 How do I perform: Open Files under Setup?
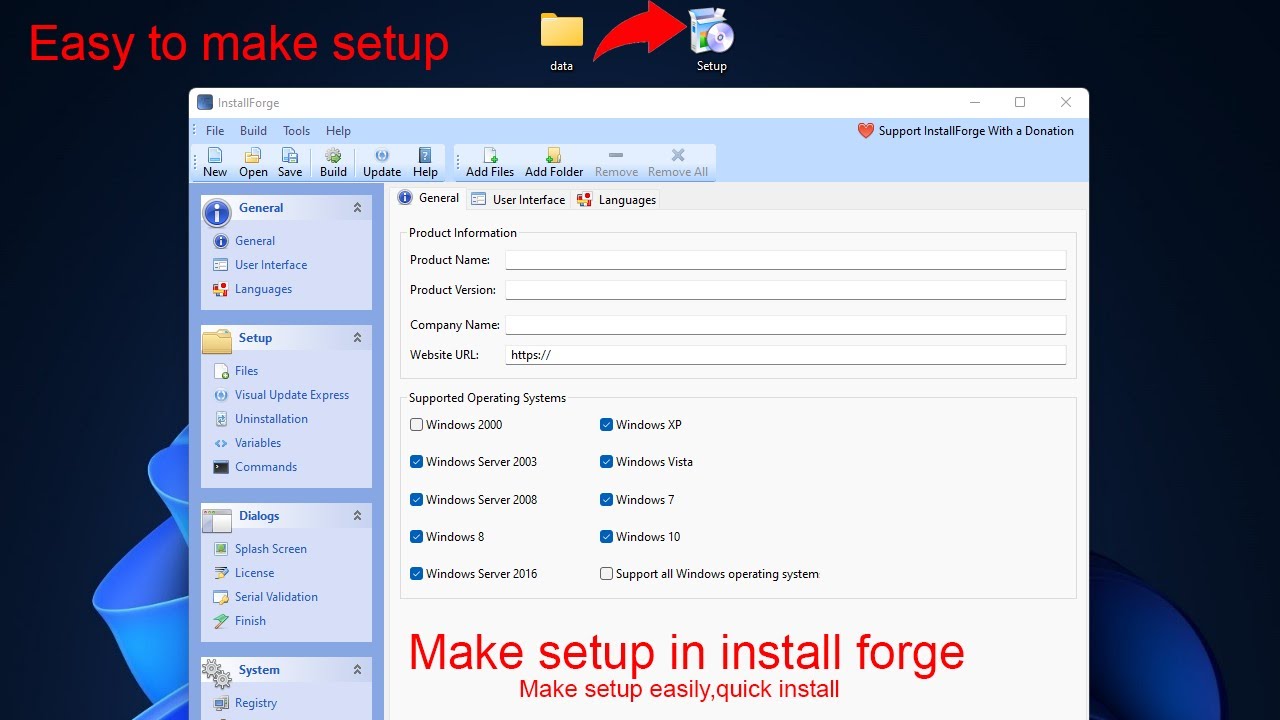(x=246, y=371)
